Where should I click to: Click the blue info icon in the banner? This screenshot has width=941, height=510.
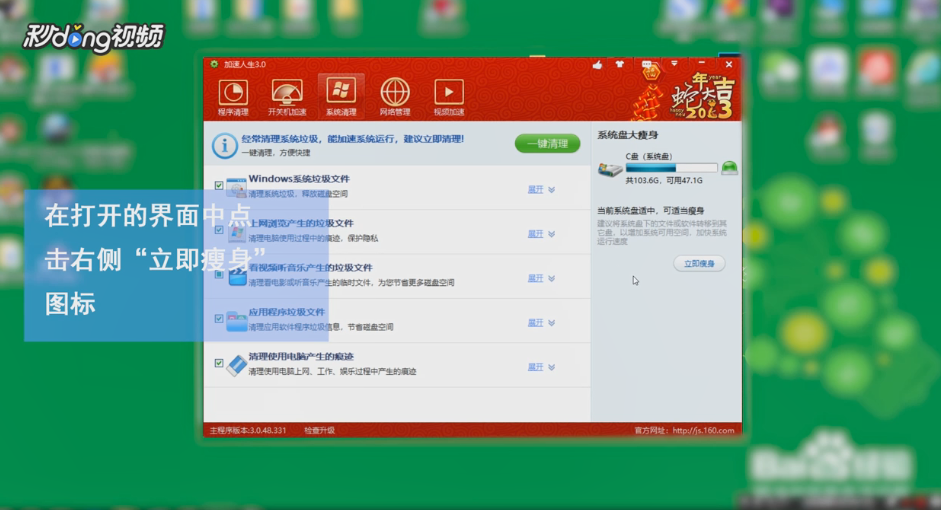(x=224, y=145)
